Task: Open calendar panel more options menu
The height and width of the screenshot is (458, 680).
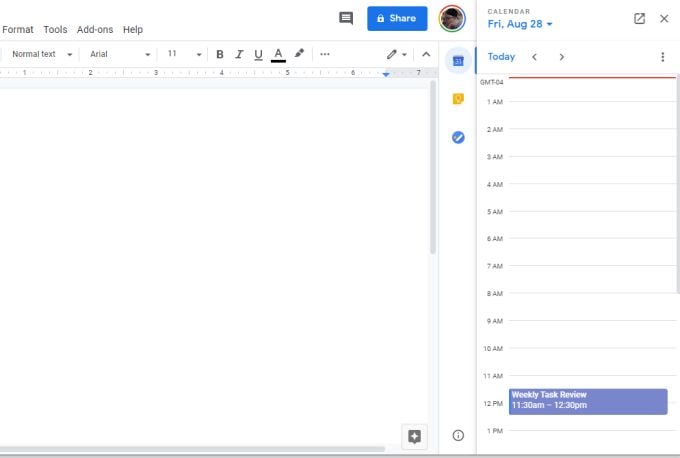Action: pyautogui.click(x=662, y=57)
